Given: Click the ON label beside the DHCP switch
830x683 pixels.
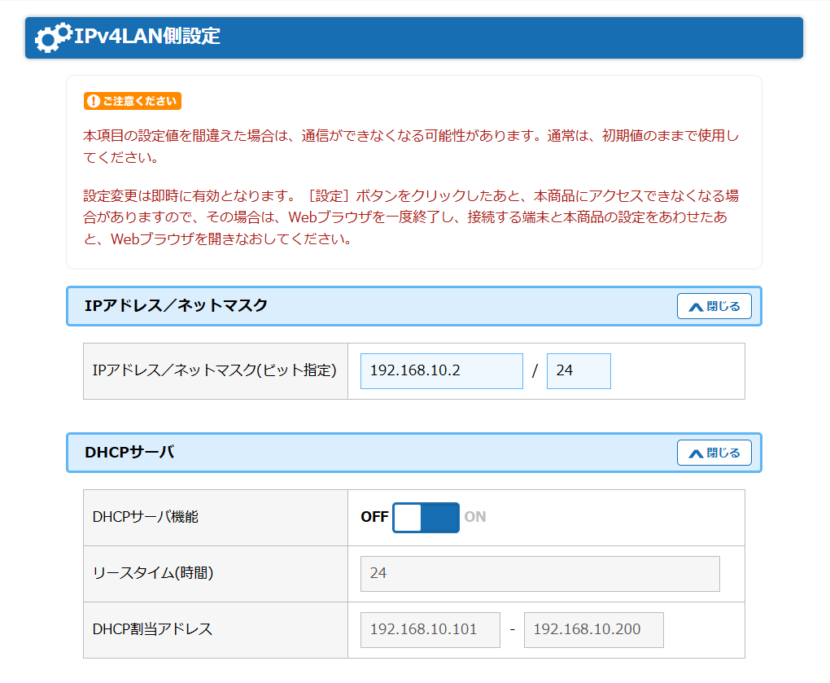Looking at the screenshot, I should 475,517.
